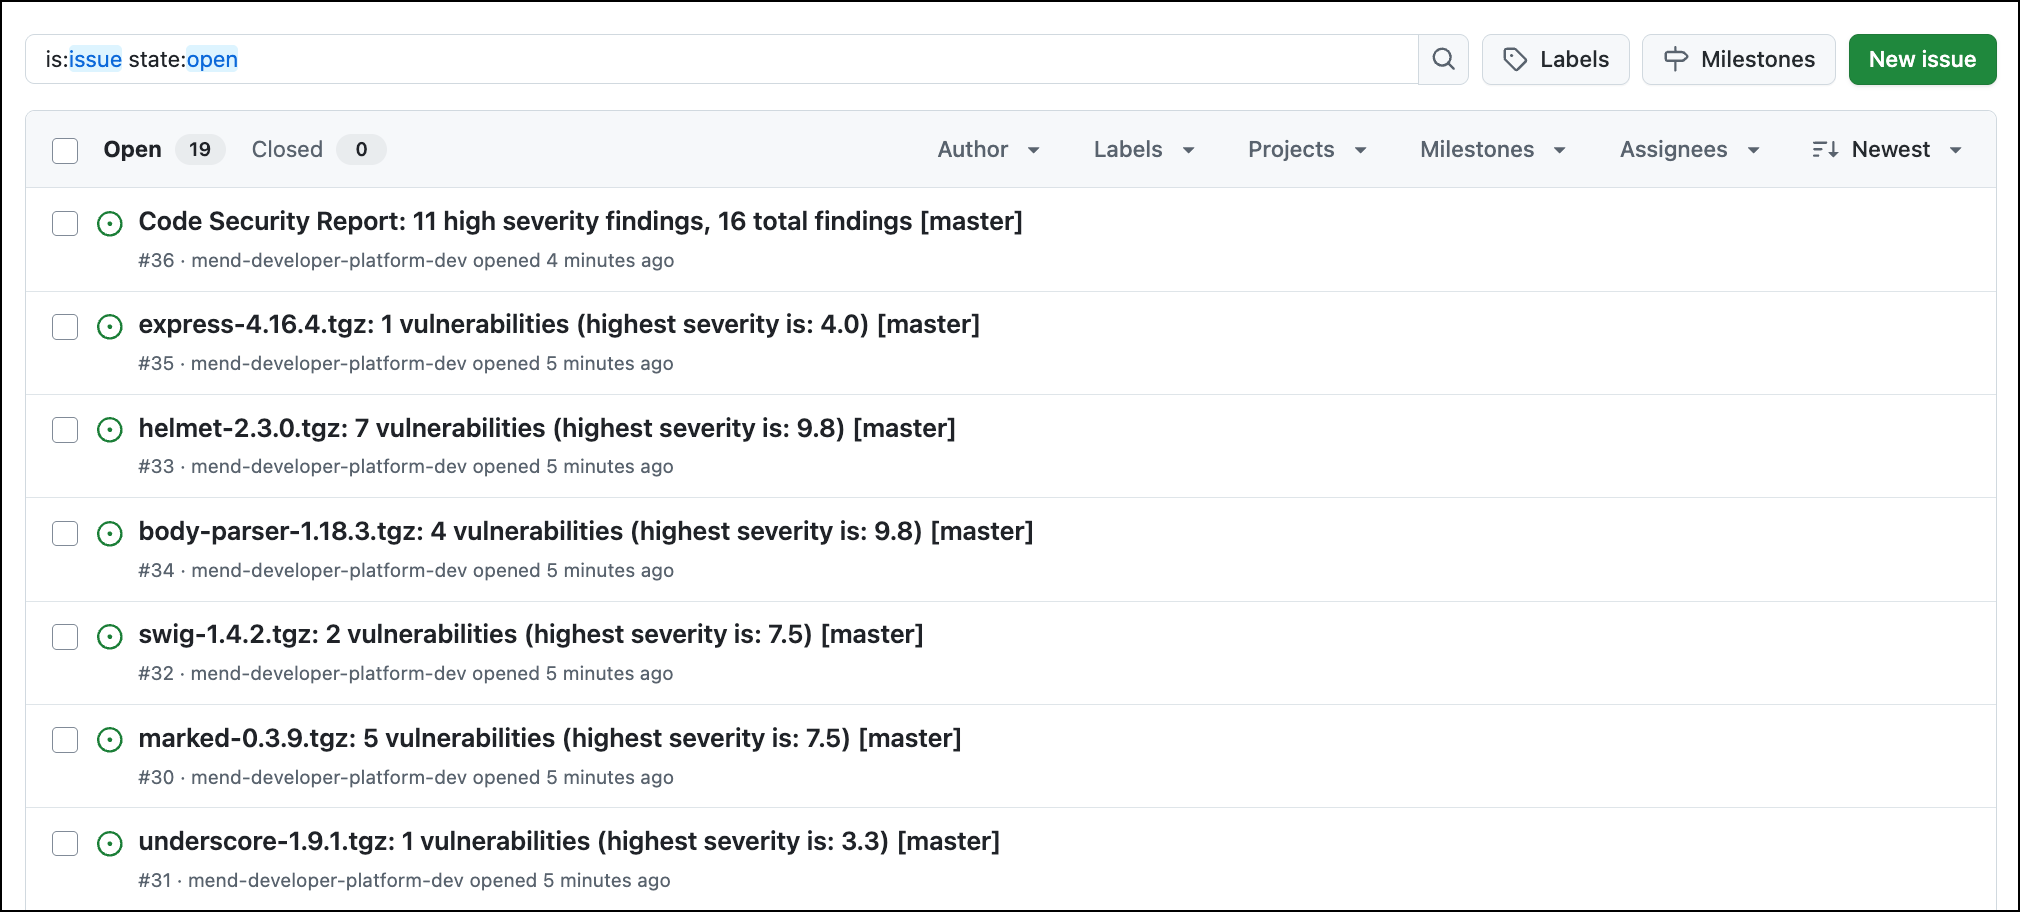Open the Assignees filter dropdown
Image resolution: width=2020 pixels, height=912 pixels.
tap(1689, 149)
